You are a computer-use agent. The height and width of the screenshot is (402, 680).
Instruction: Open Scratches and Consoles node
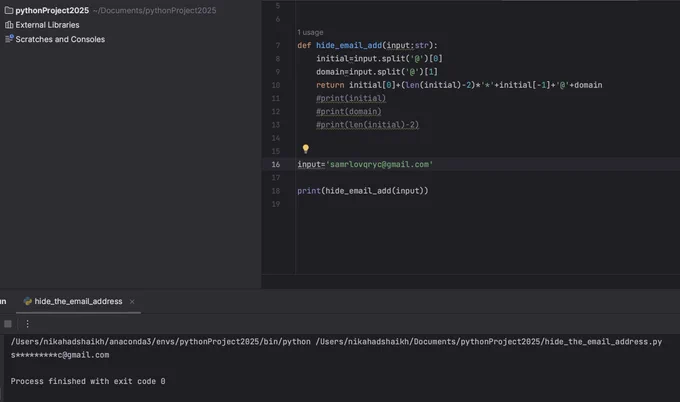point(60,39)
